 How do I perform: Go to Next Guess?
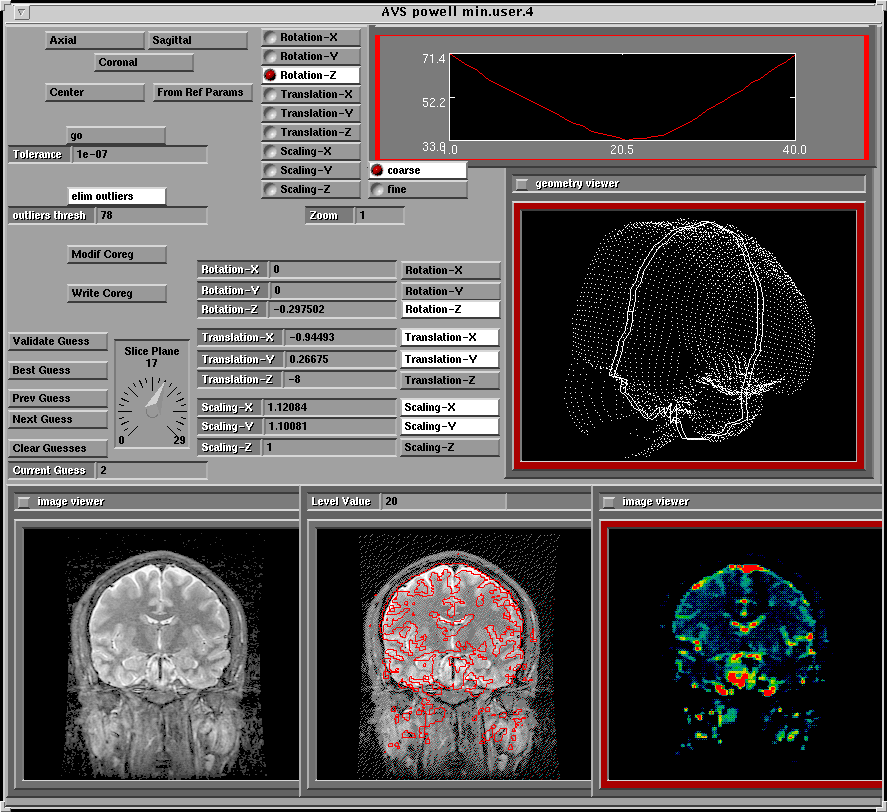58,420
